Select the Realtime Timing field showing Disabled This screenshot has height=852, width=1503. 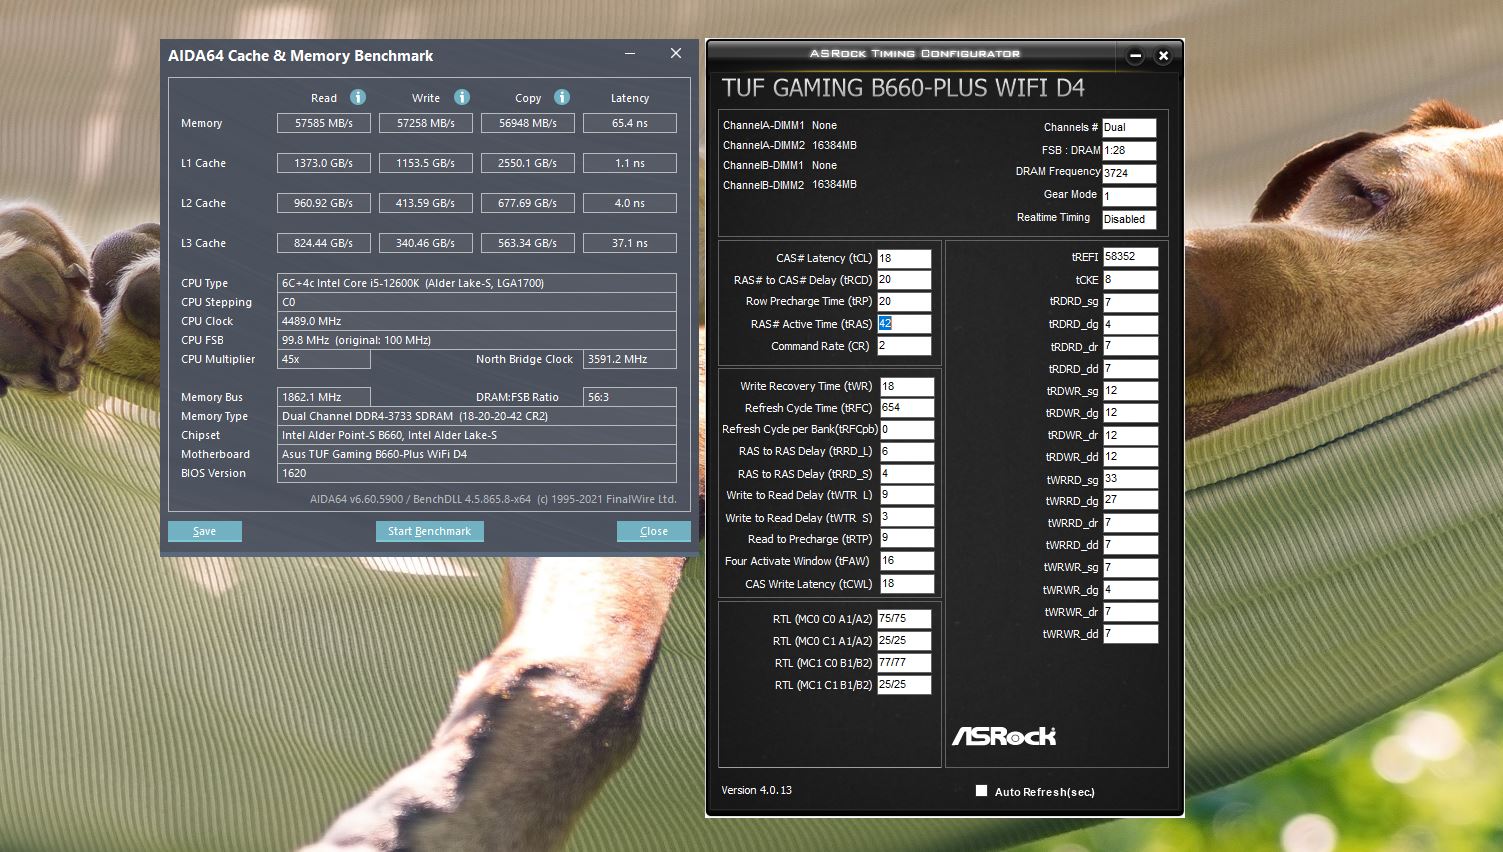pyautogui.click(x=1129, y=219)
